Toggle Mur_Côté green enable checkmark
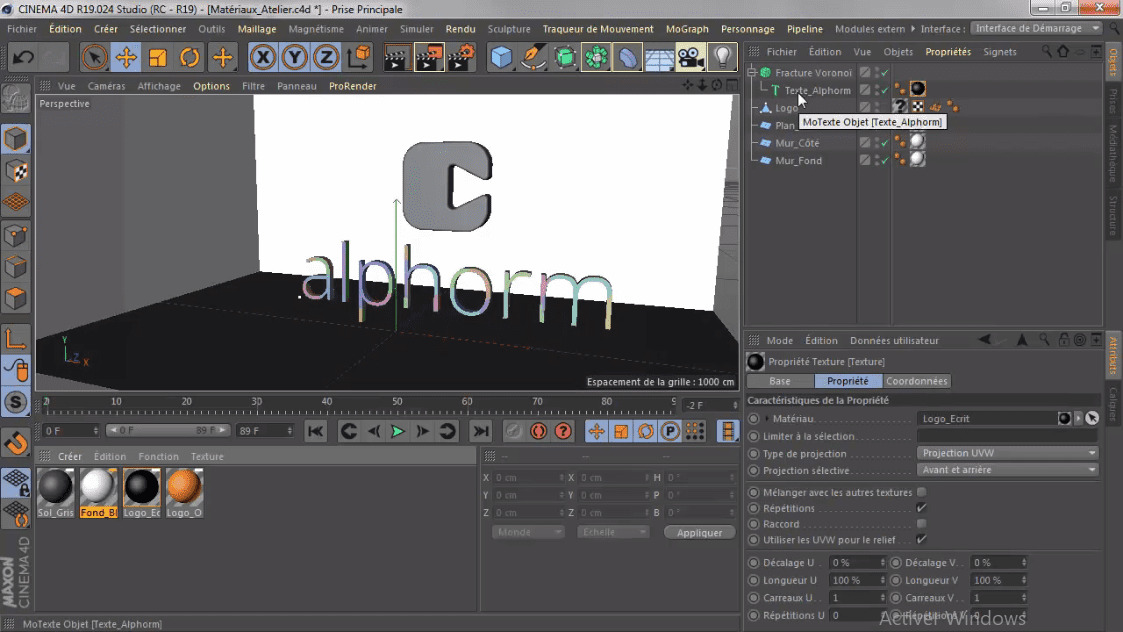The height and width of the screenshot is (632, 1123). tap(885, 143)
